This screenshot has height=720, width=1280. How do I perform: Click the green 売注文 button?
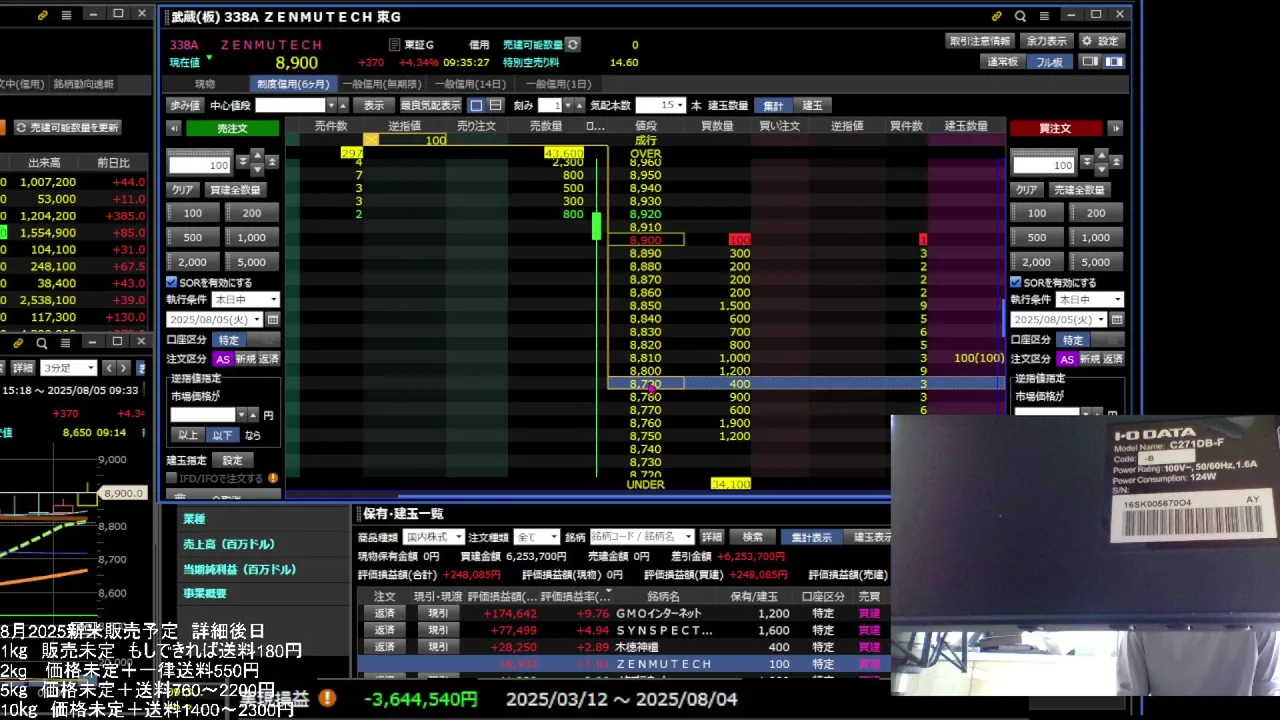point(232,128)
